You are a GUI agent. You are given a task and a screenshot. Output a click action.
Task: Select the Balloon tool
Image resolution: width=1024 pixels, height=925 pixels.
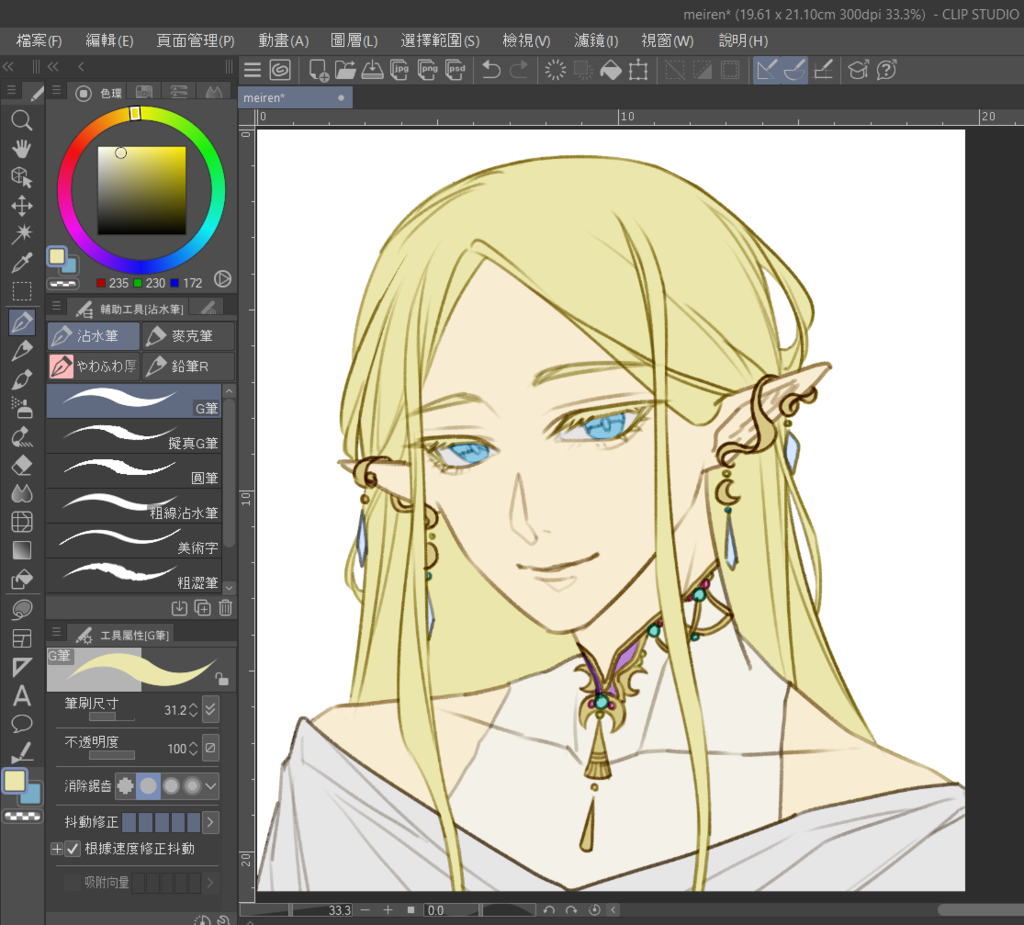click(22, 724)
